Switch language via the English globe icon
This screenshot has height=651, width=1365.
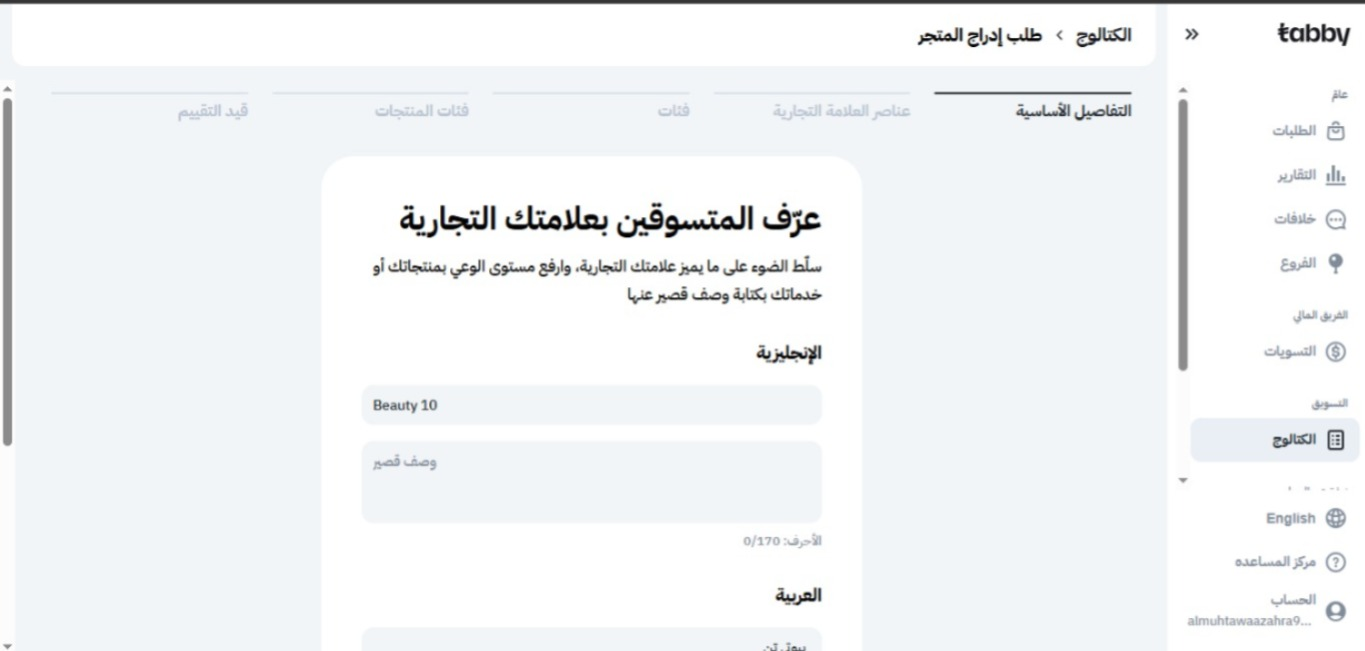(x=1334, y=518)
